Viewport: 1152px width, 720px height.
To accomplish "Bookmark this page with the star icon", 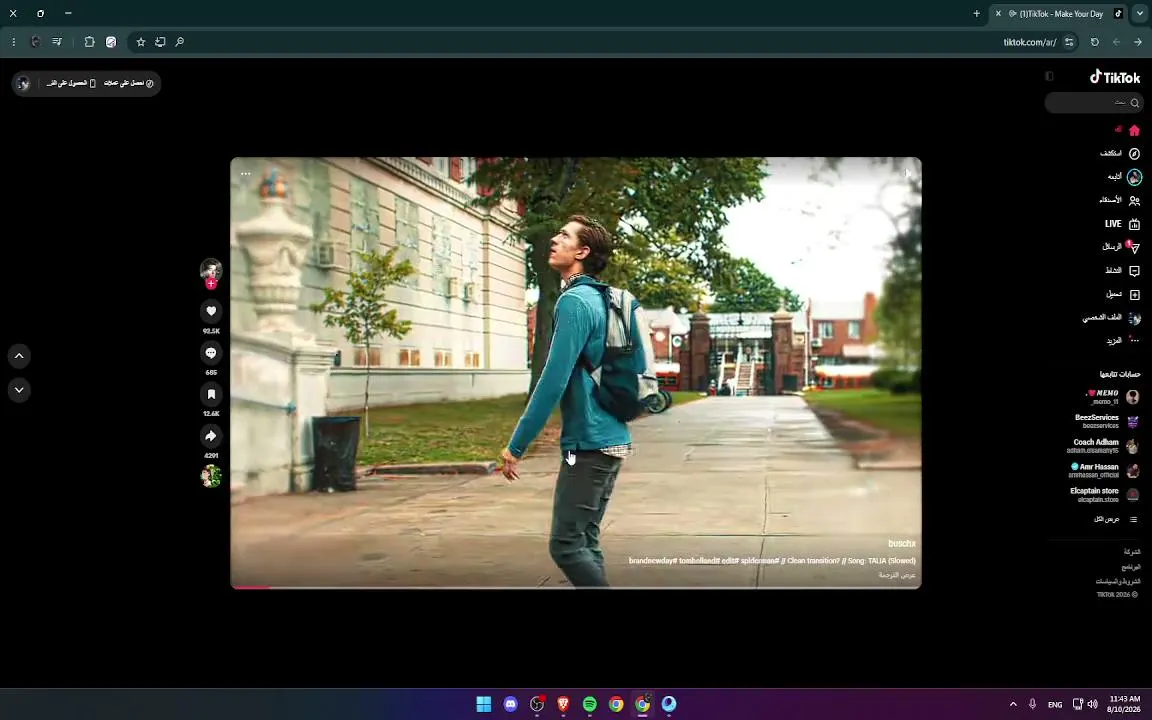I will pyautogui.click(x=141, y=42).
